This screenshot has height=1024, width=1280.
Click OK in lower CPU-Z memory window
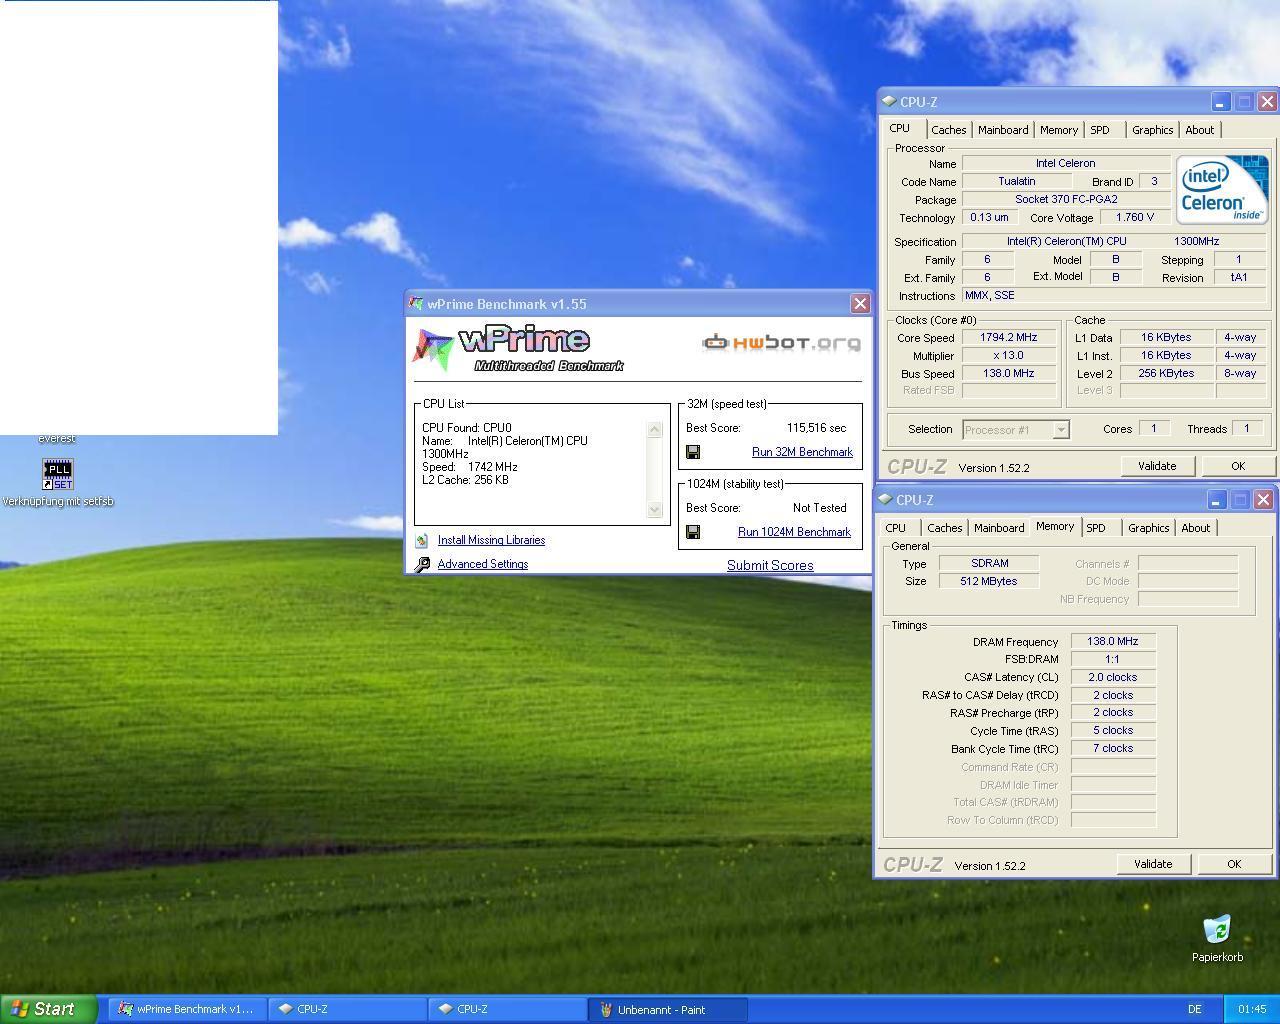coord(1234,864)
